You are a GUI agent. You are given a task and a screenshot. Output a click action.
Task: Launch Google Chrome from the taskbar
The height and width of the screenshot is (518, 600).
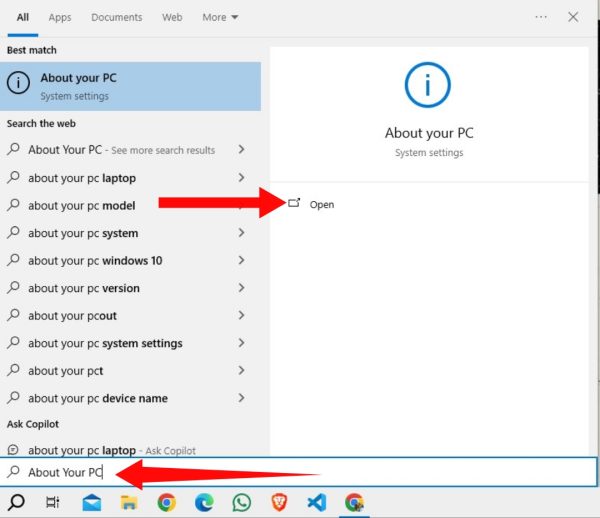166,502
